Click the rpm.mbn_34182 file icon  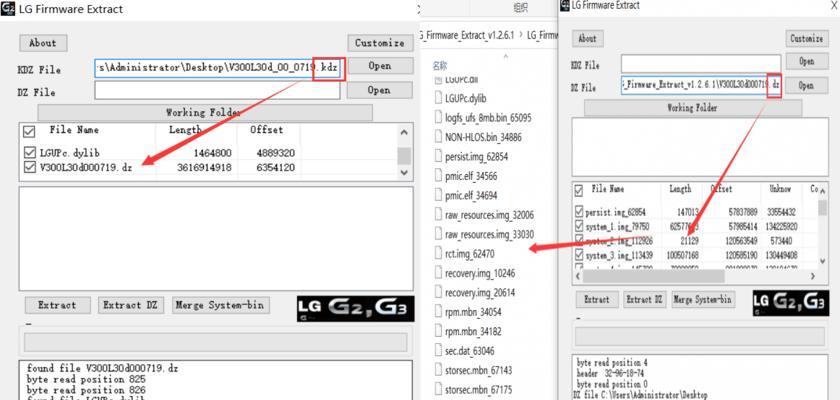(x=438, y=331)
